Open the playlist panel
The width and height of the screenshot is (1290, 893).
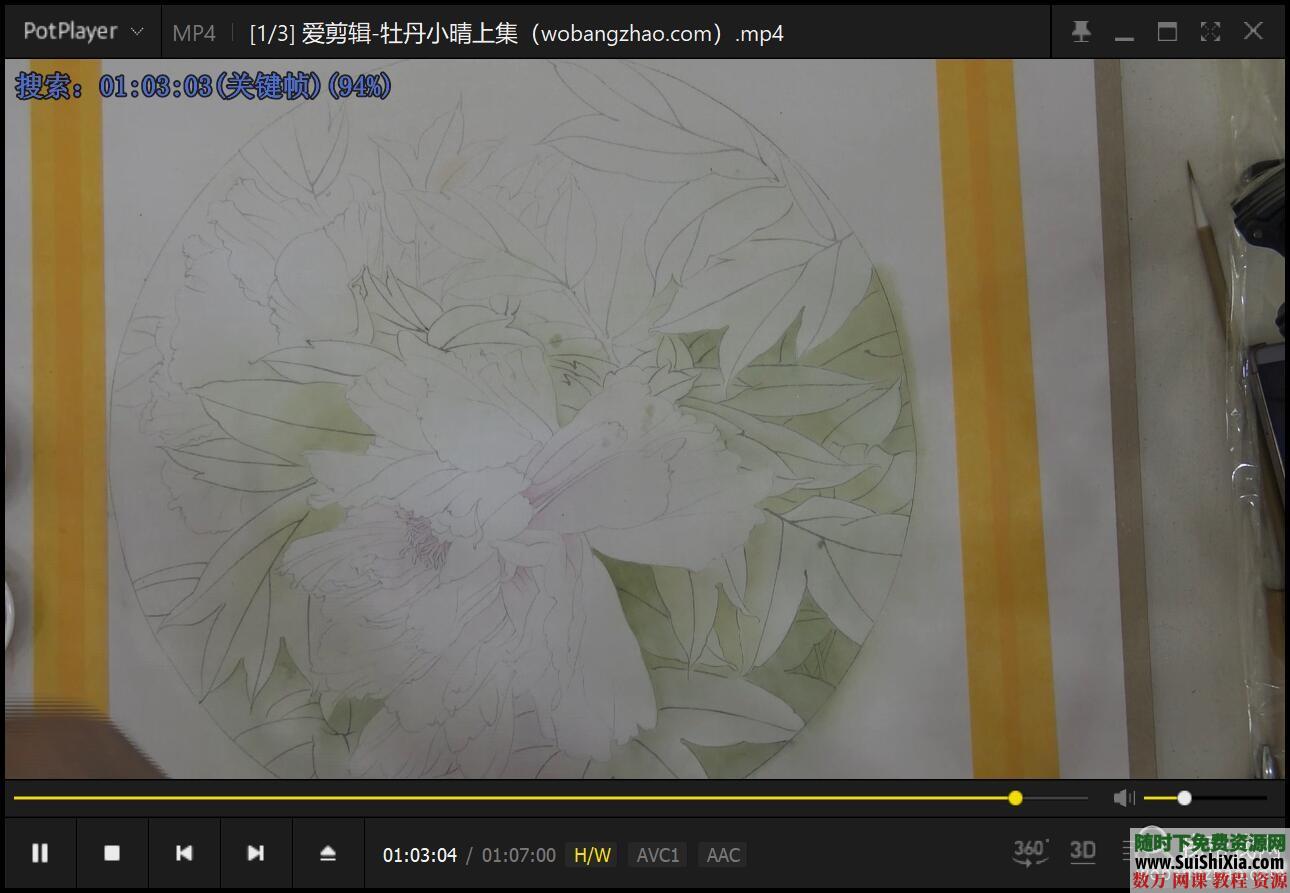(1128, 851)
